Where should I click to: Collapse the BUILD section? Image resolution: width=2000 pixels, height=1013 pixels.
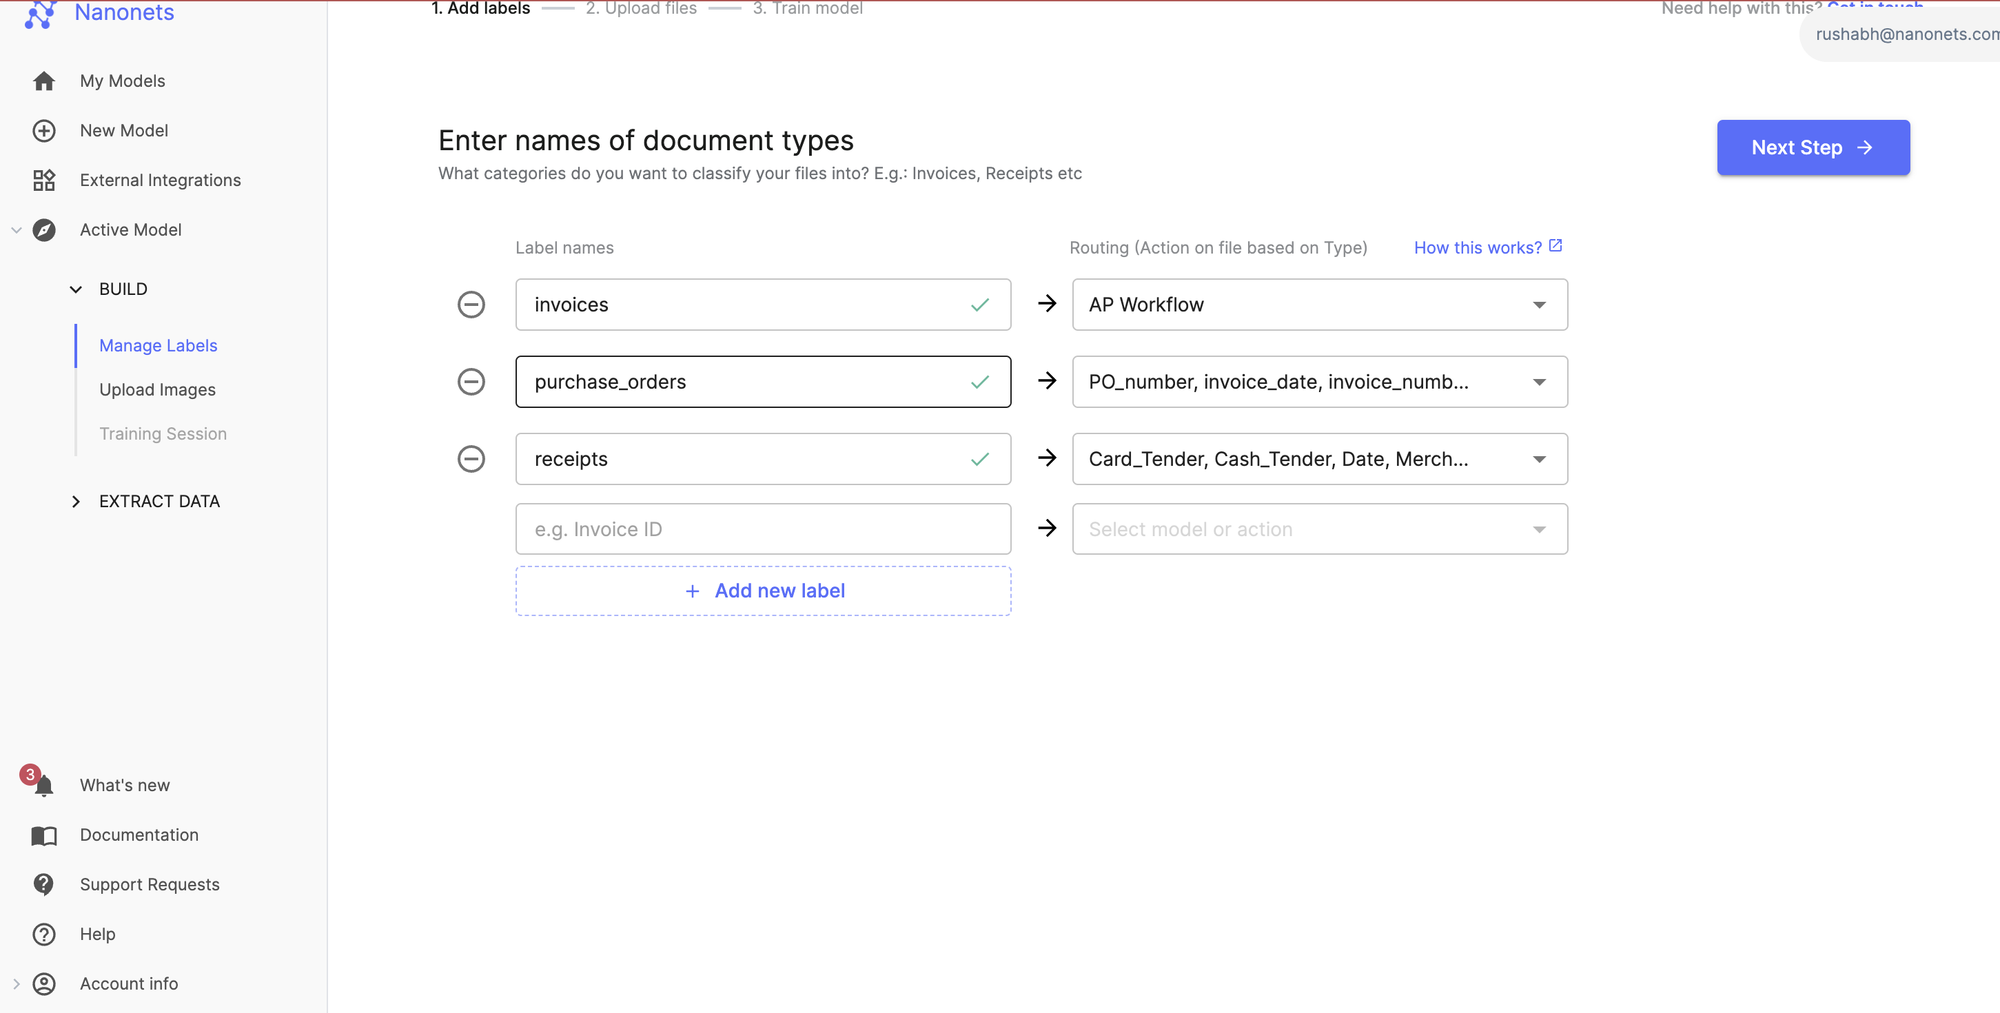click(x=76, y=289)
